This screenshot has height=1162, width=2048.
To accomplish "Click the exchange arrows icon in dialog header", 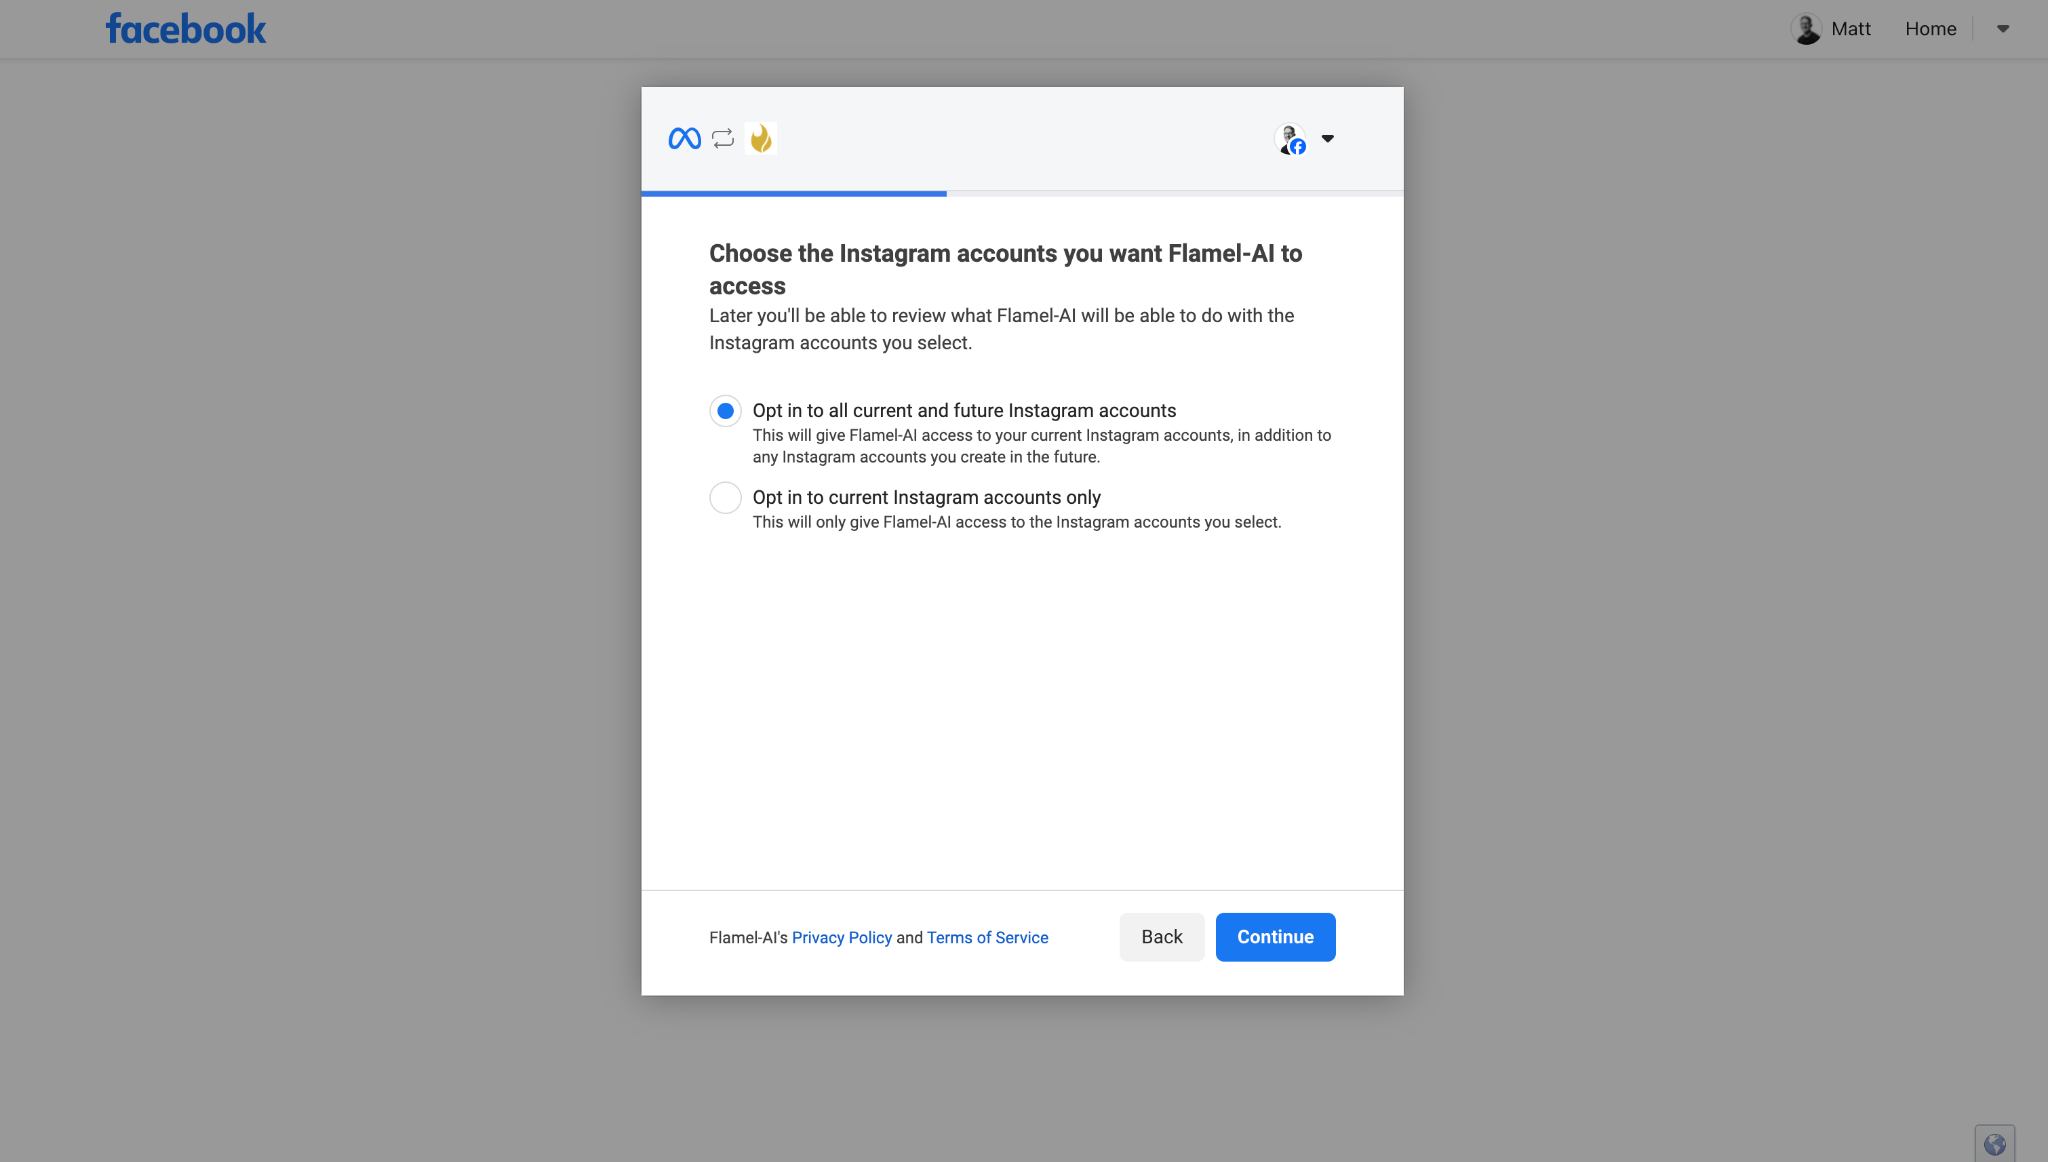I will (x=723, y=138).
